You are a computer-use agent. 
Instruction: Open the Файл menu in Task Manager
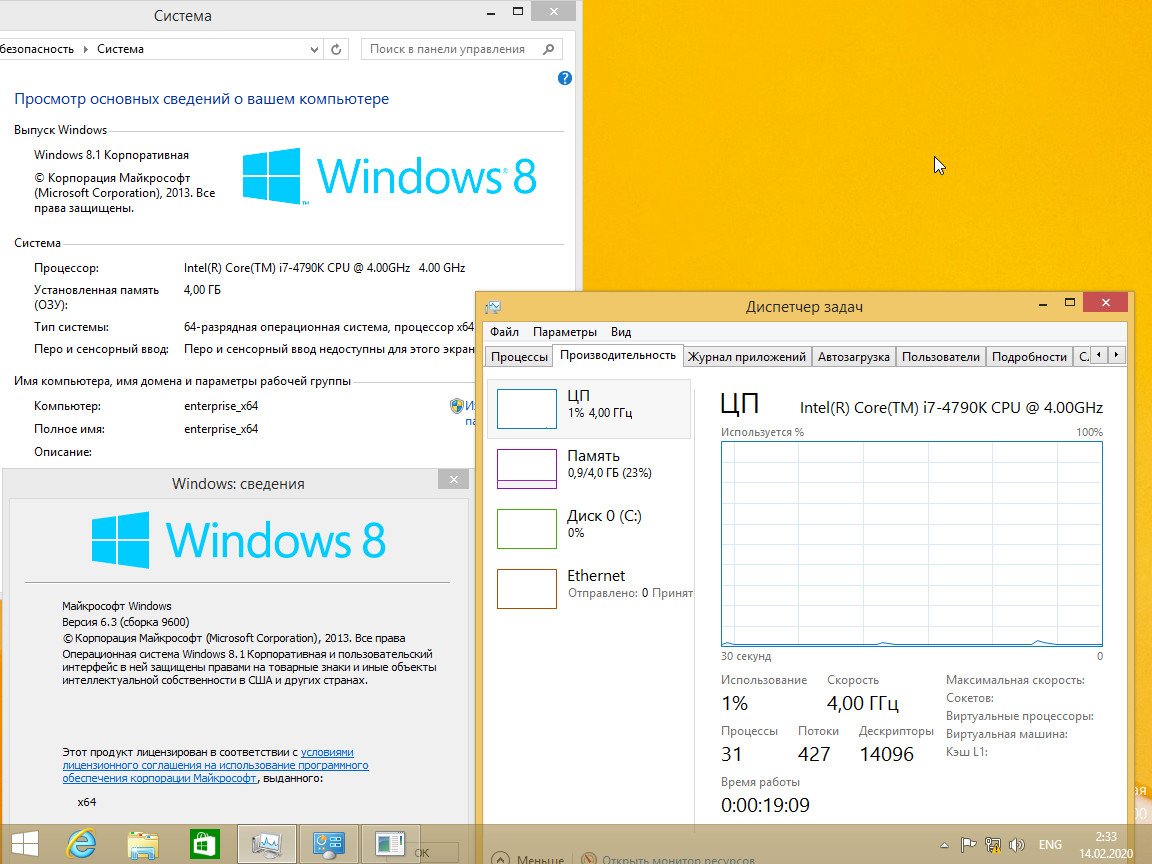(x=504, y=332)
